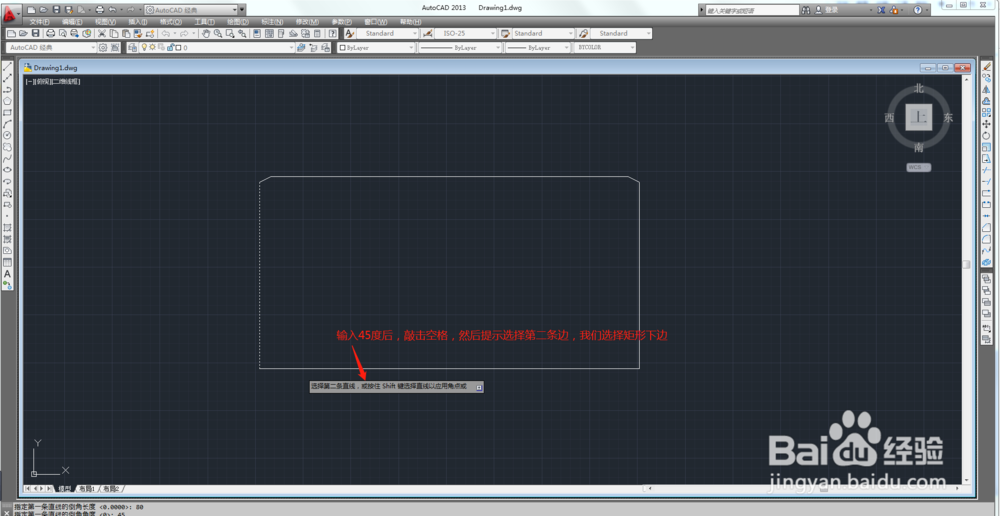1000x516 pixels.
Task: Select the Ellipse draw tool
Action: [x=8, y=170]
